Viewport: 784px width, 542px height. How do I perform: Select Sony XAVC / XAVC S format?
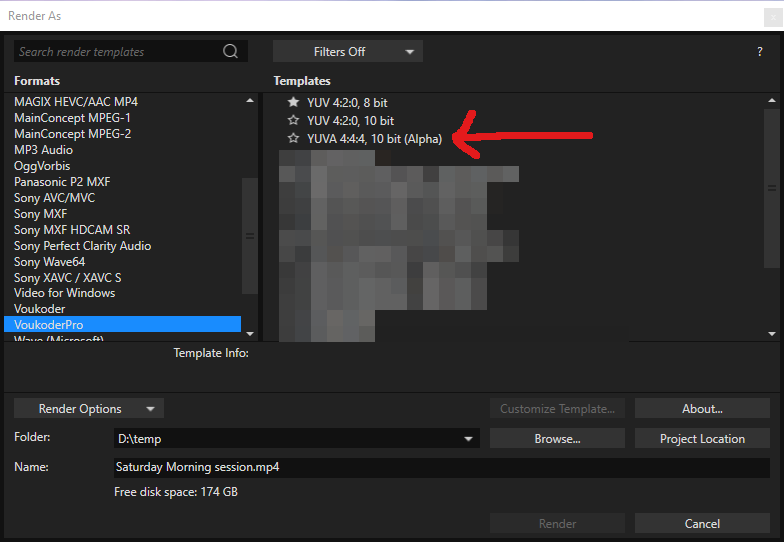click(x=67, y=277)
